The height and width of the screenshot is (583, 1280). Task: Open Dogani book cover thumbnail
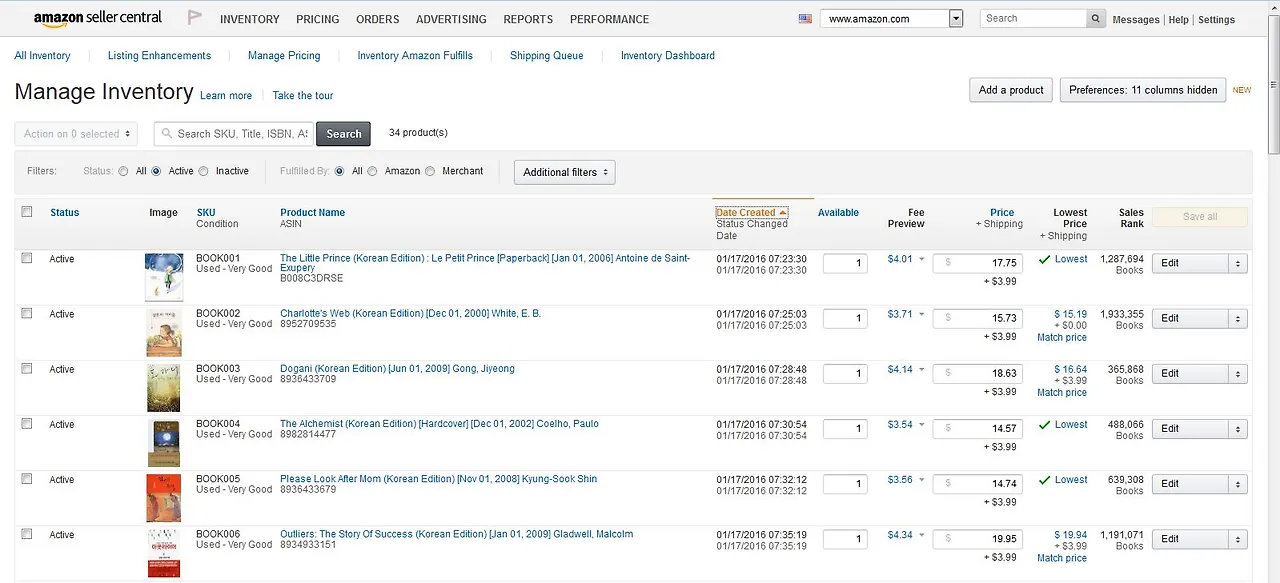164,388
